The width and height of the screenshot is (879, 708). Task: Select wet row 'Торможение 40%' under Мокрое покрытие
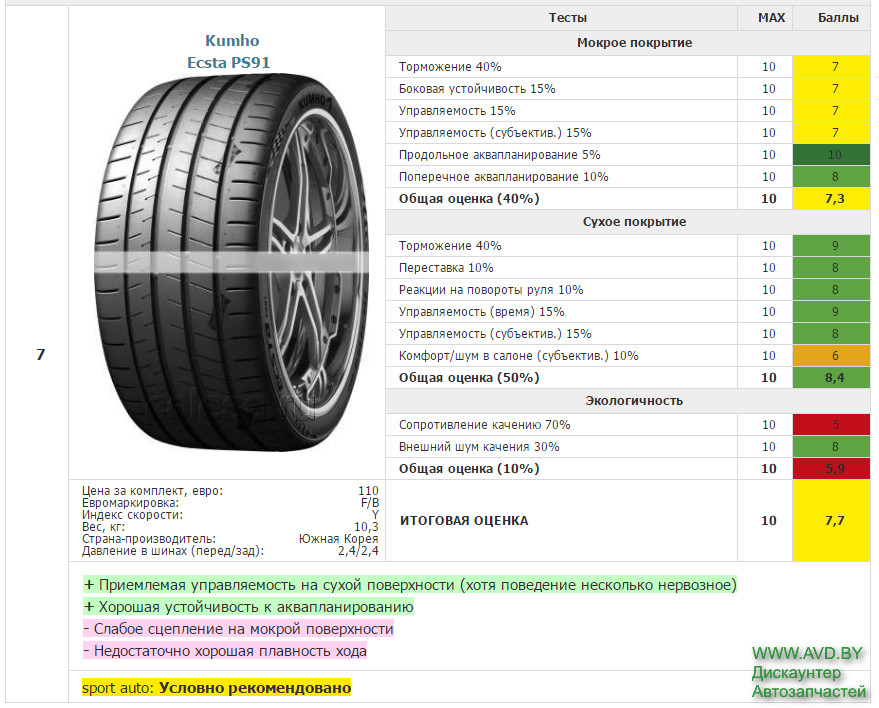[x=450, y=67]
